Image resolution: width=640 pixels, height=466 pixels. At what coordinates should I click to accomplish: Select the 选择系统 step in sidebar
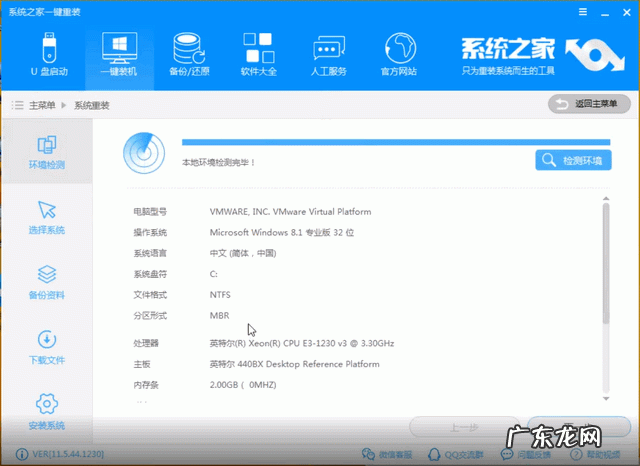click(x=47, y=217)
